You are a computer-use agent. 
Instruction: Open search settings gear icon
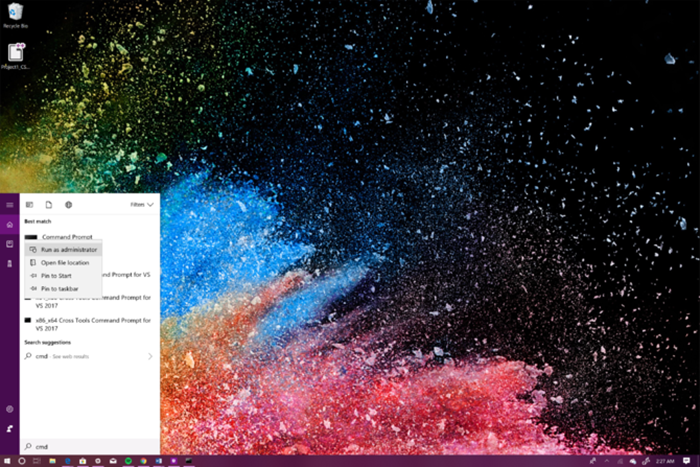pos(10,409)
